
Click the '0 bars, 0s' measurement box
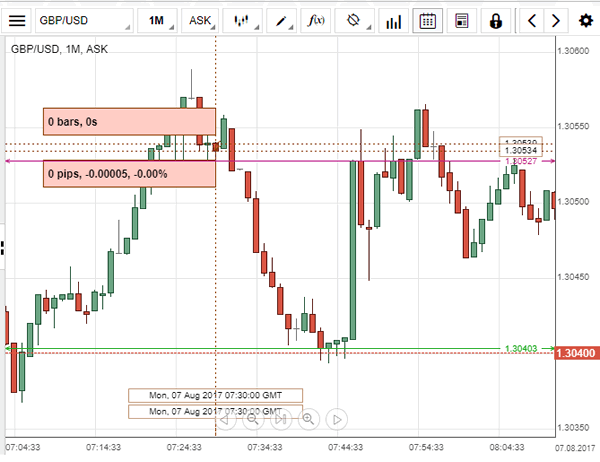129,122
